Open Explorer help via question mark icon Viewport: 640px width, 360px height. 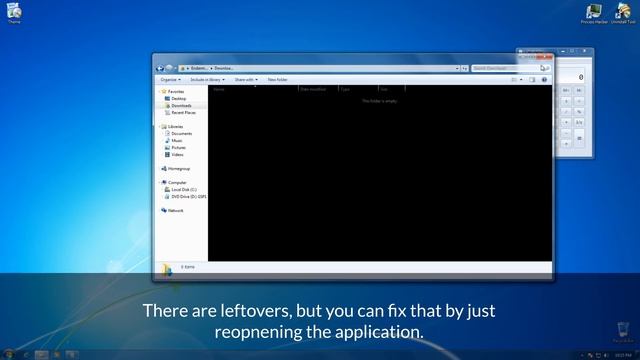(x=544, y=80)
